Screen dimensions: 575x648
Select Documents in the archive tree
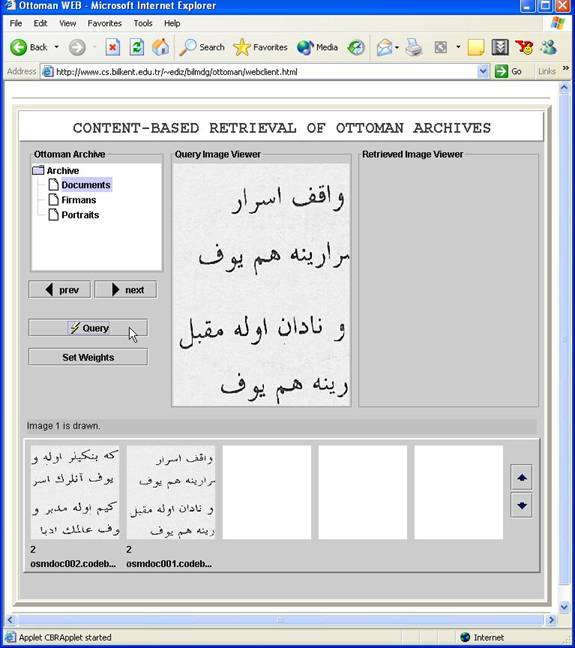click(86, 185)
